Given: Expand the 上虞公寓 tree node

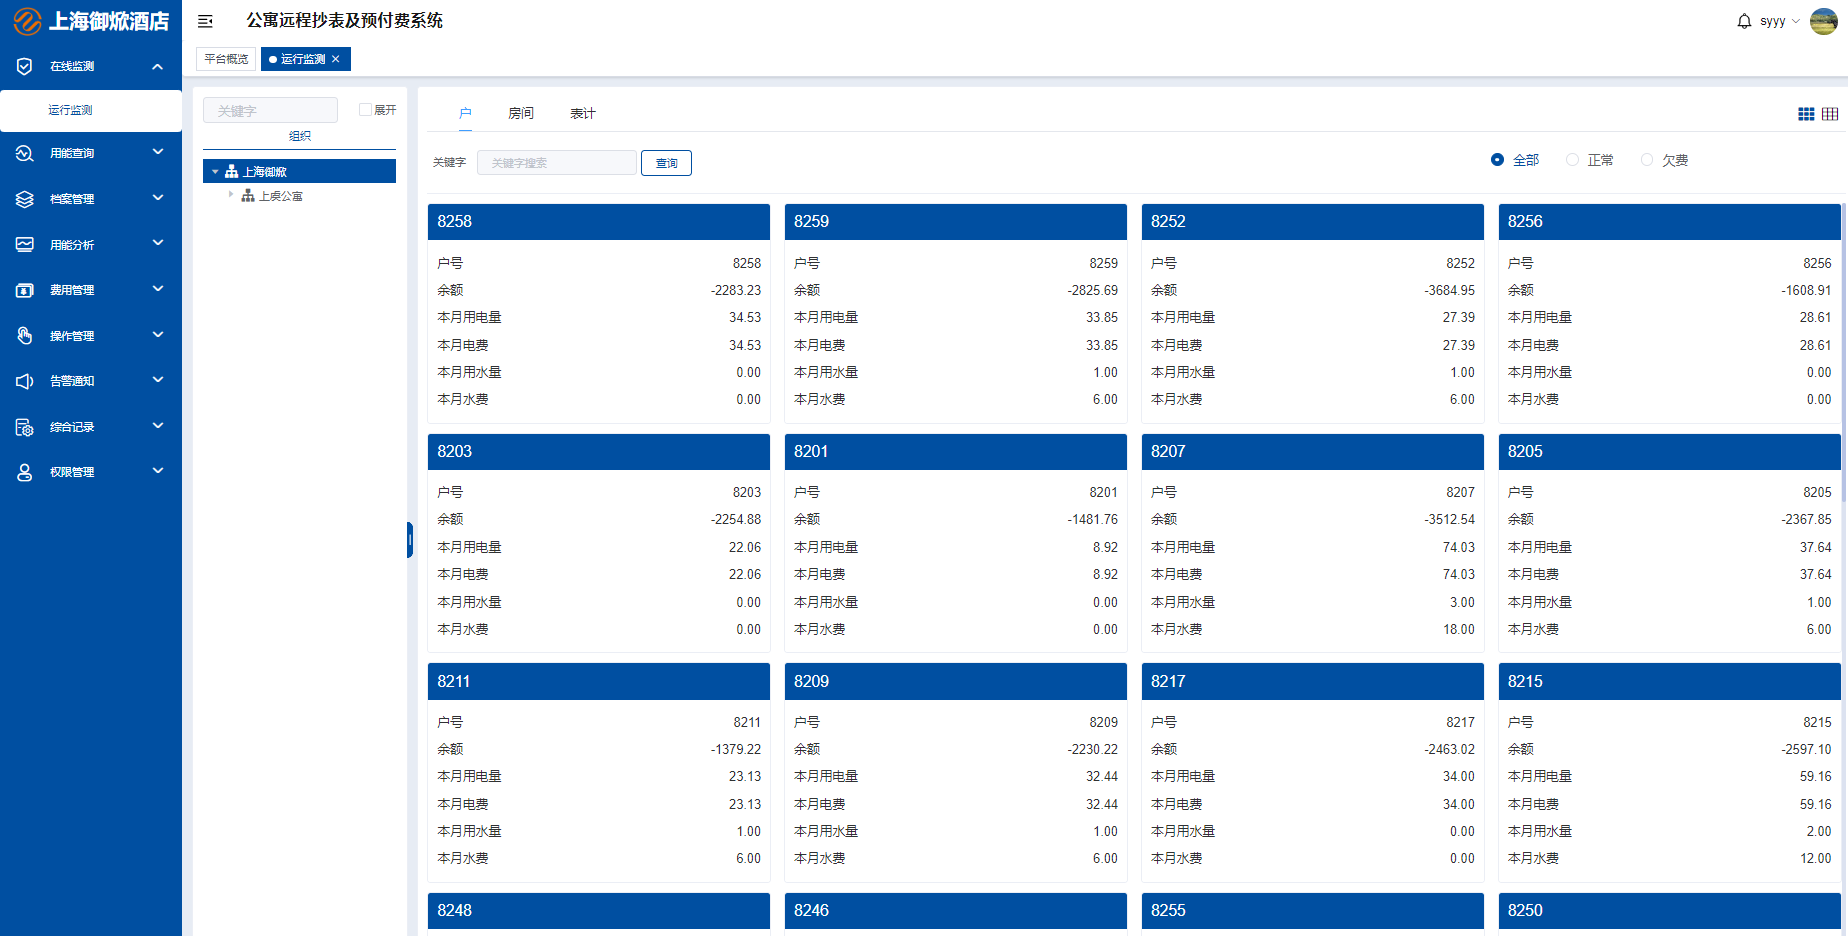Looking at the screenshot, I should [231, 195].
